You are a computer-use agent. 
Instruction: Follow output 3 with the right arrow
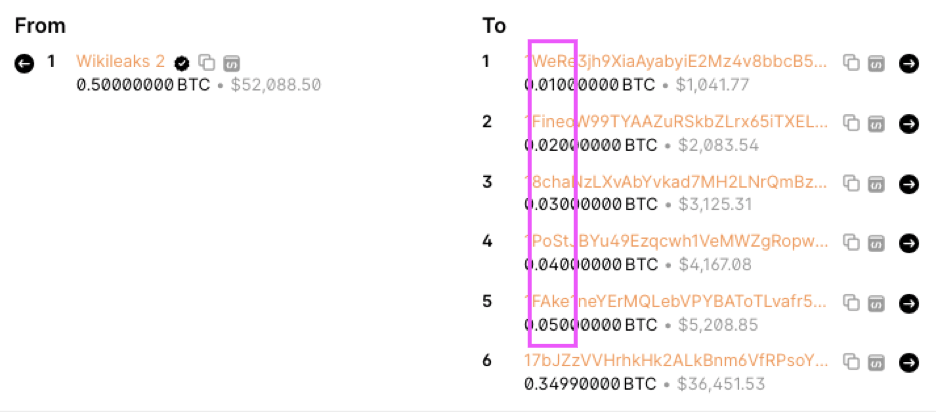(x=909, y=183)
